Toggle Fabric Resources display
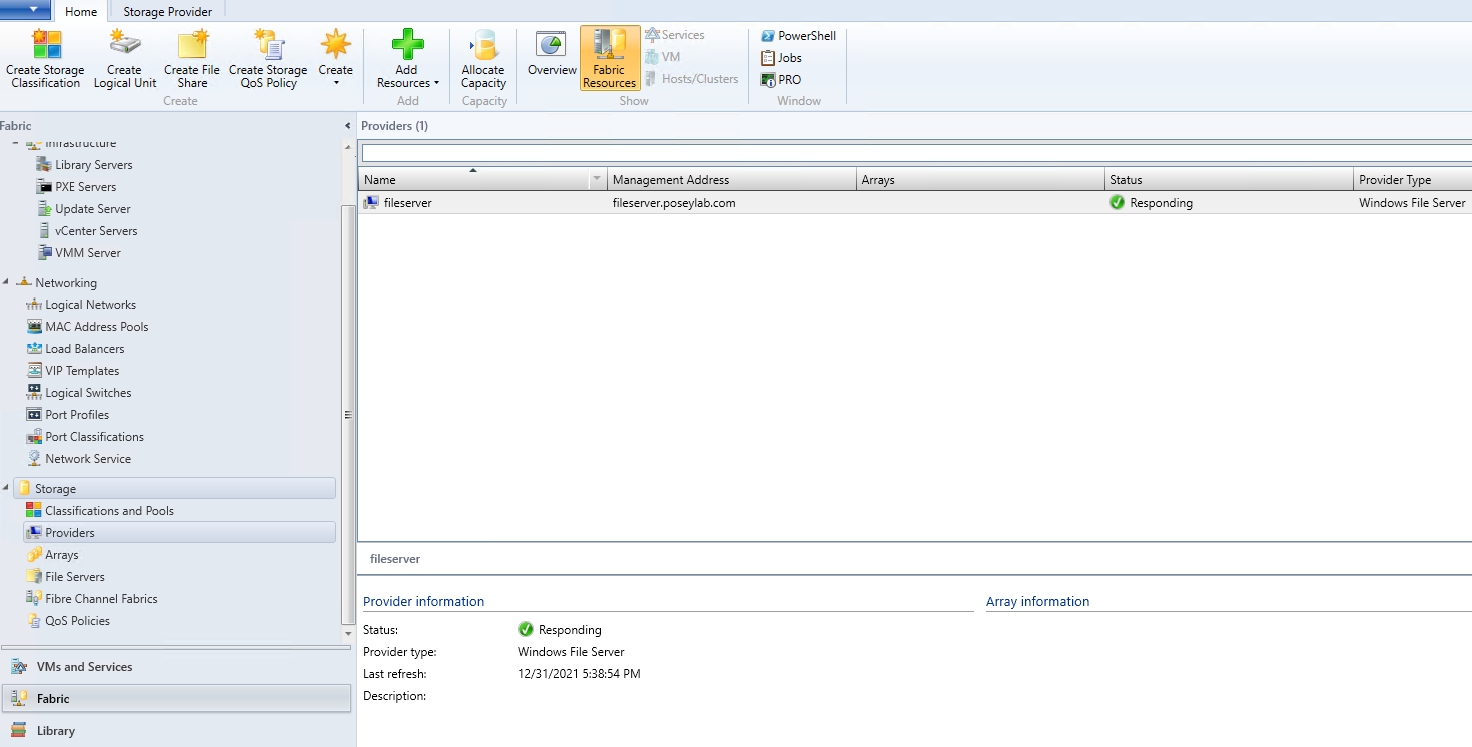Image resolution: width=1472 pixels, height=747 pixels. pos(609,57)
